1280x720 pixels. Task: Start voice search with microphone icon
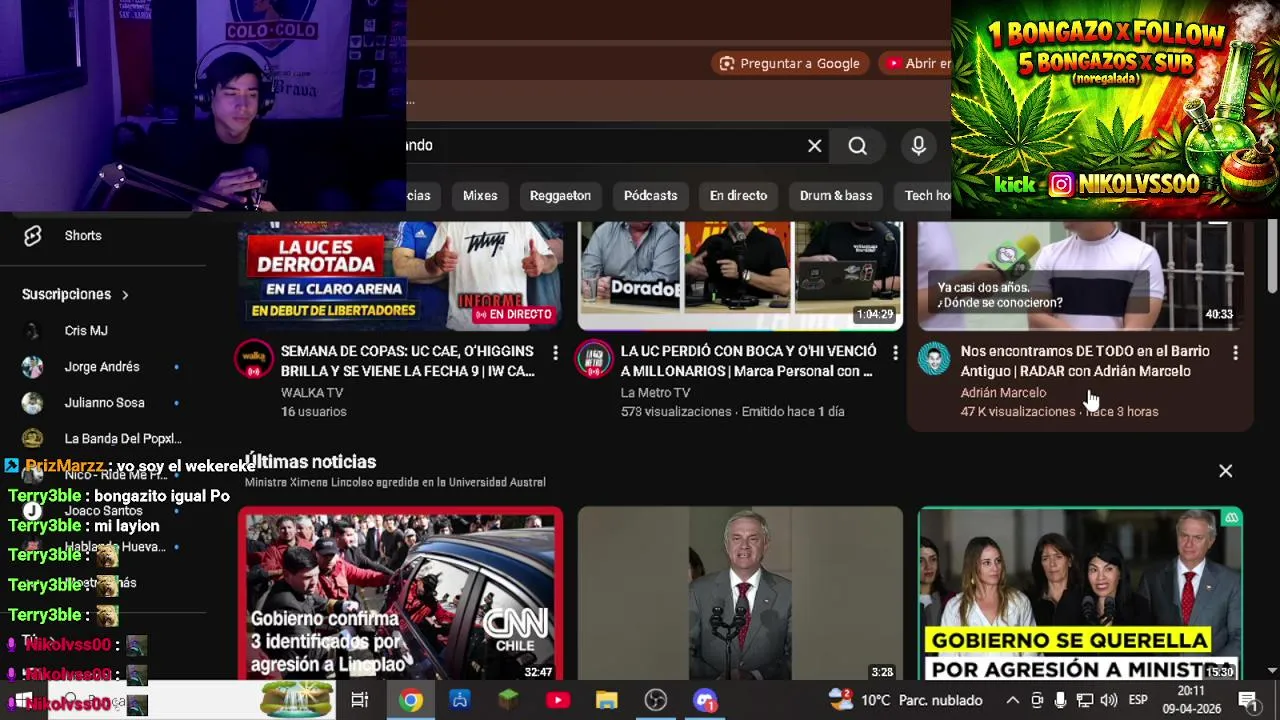[919, 146]
